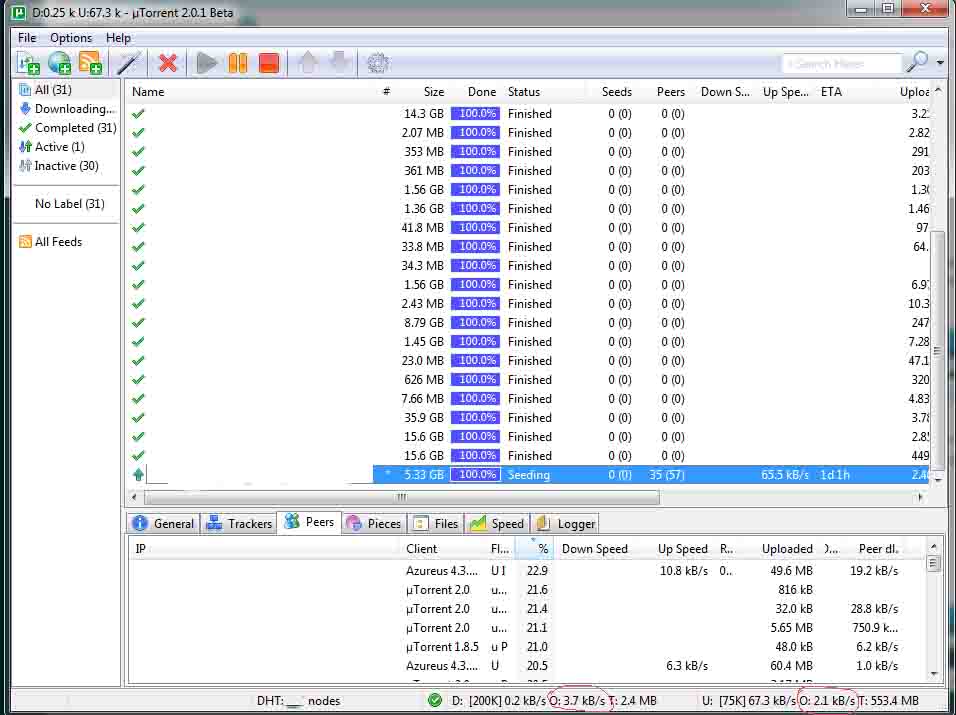Click the Move Down Queue arrow icon
Viewport: 956px width, 715px height.
(x=339, y=63)
